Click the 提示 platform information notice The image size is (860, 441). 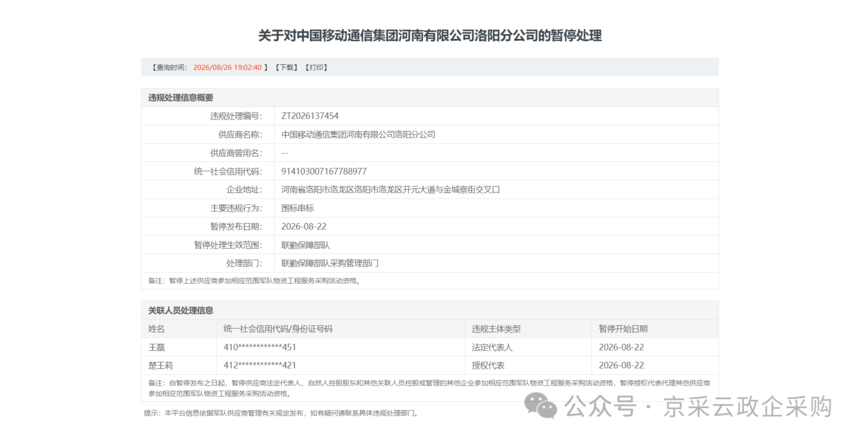282,413
